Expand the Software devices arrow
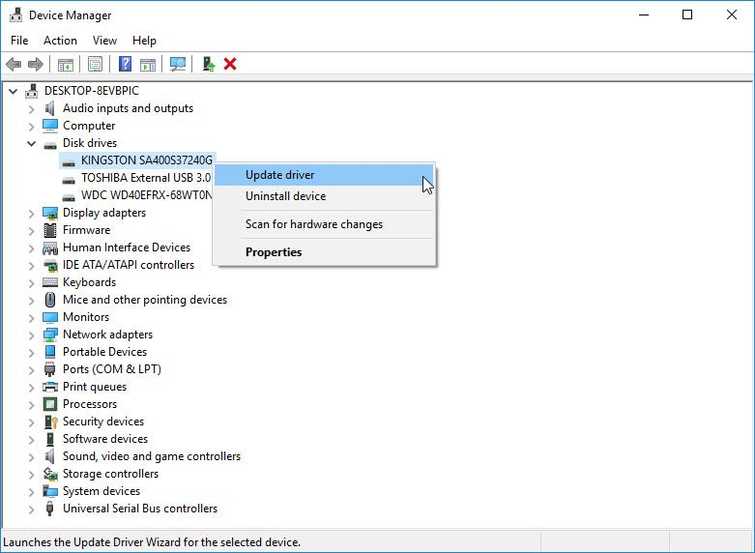Image resolution: width=755 pixels, height=553 pixels. tap(31, 440)
